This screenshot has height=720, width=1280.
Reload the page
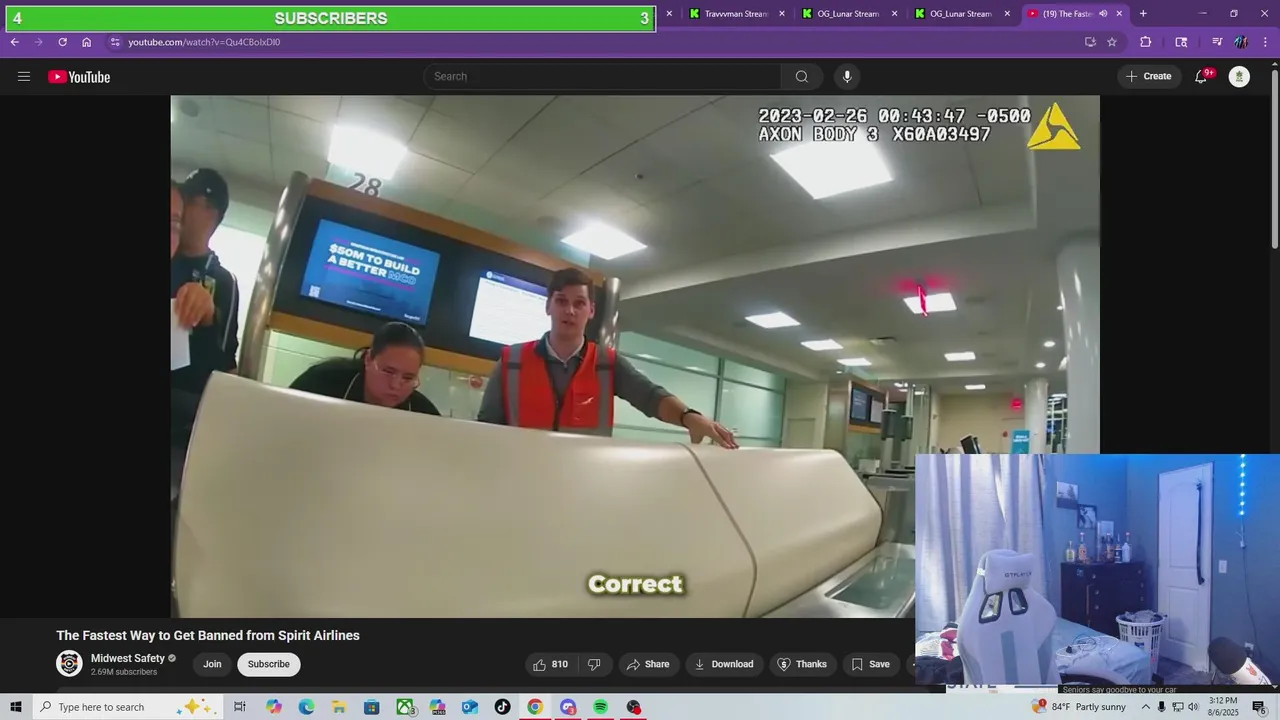tap(62, 42)
